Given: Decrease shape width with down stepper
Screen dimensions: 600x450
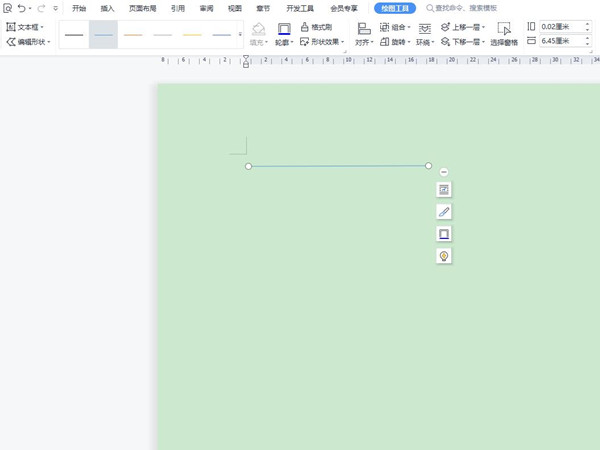Looking at the screenshot, I should pos(587,44).
